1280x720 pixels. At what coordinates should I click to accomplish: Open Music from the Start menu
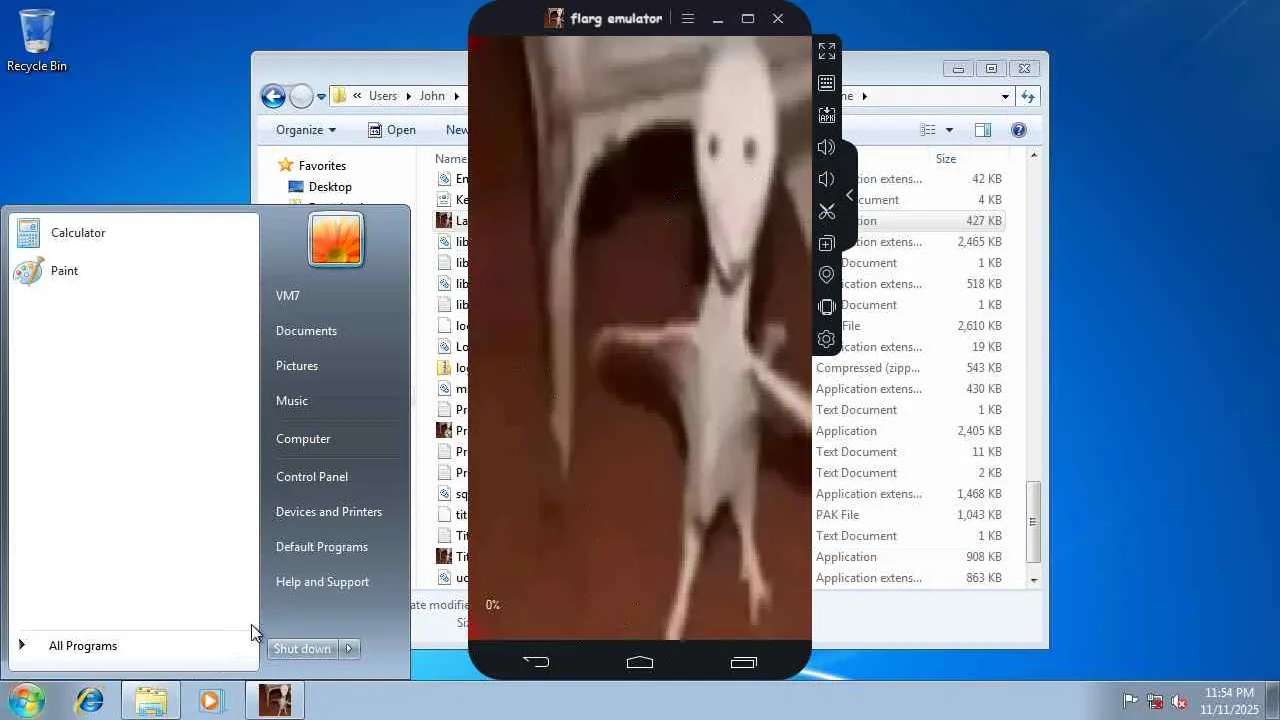[x=292, y=401]
